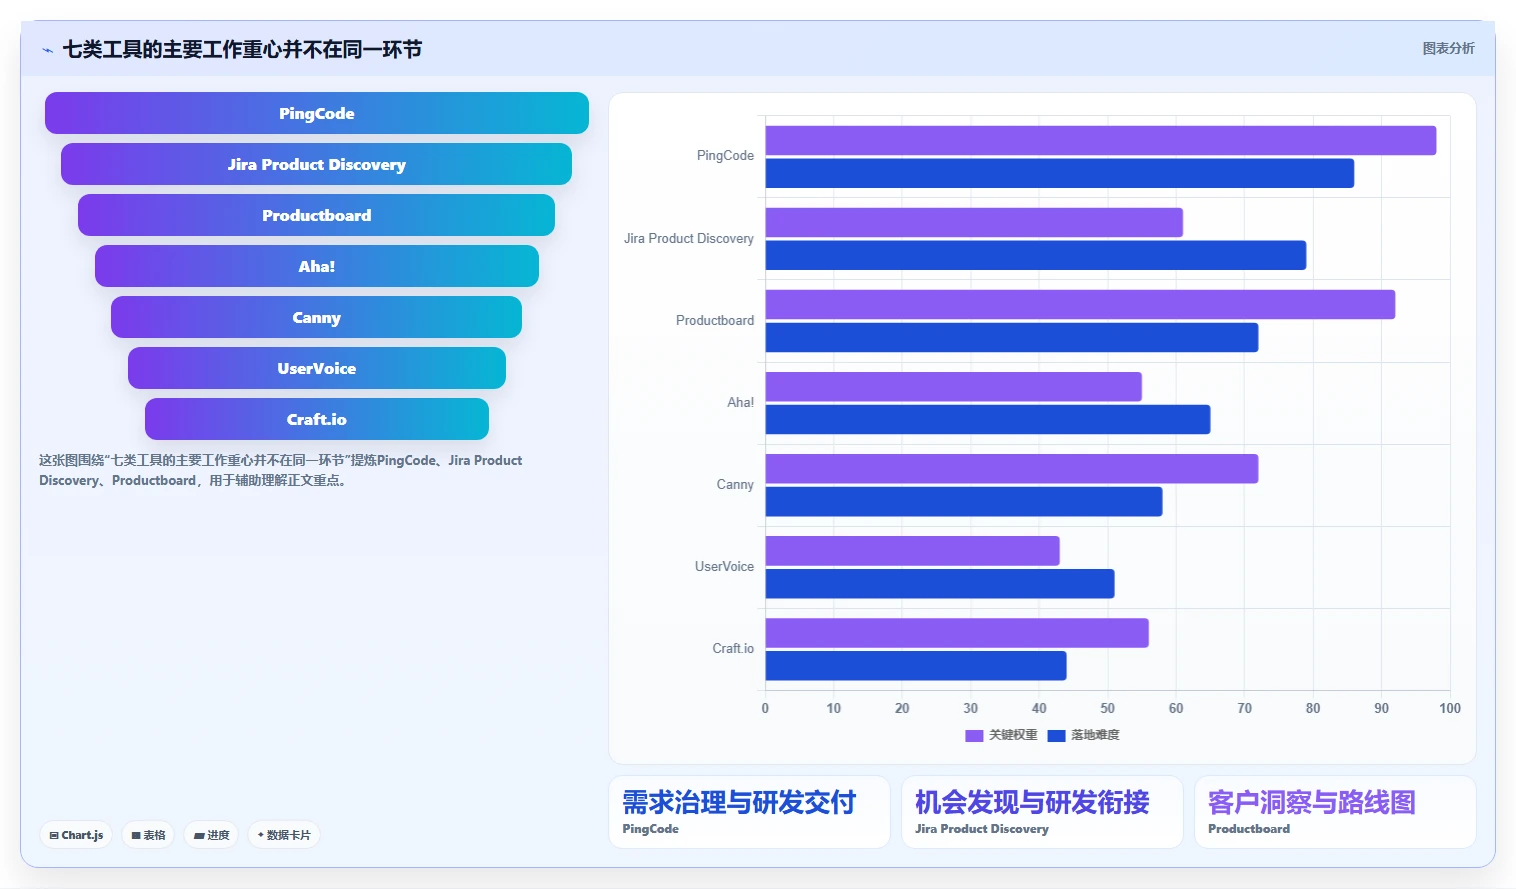Select the UserVoice funnel bar
This screenshot has width=1516, height=889.
tap(317, 368)
